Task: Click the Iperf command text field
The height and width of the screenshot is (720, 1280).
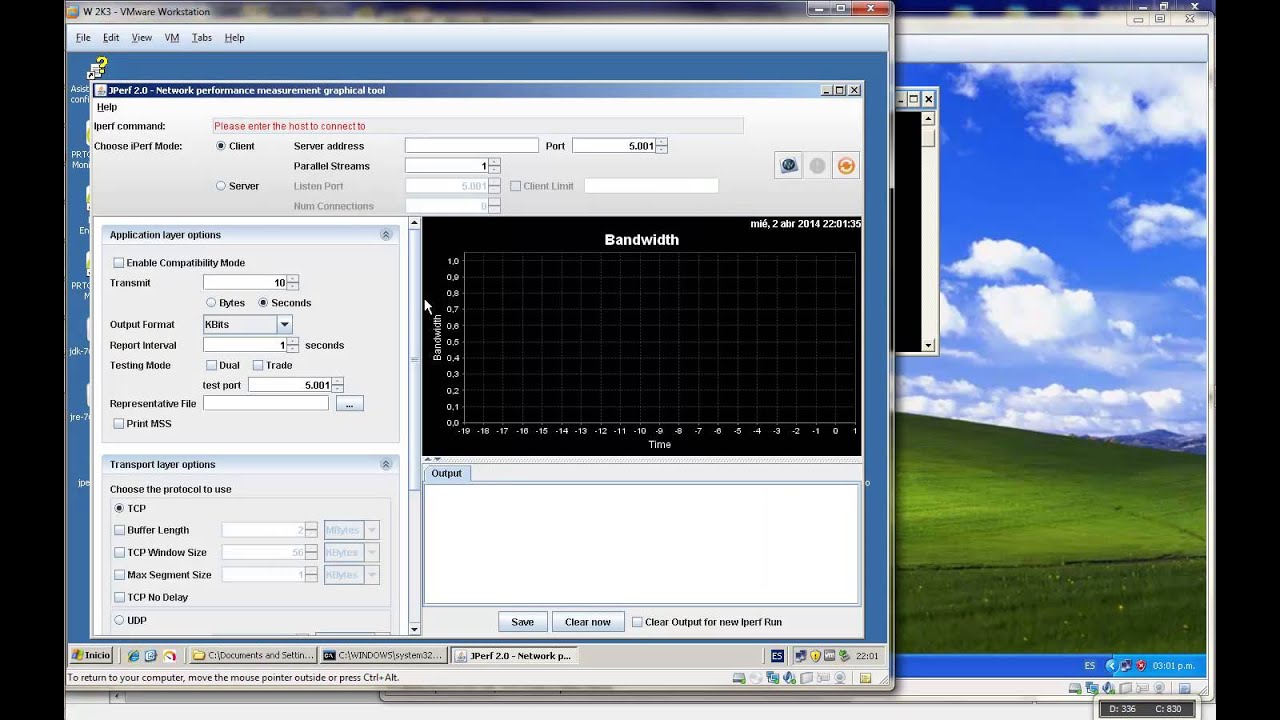Action: point(478,126)
